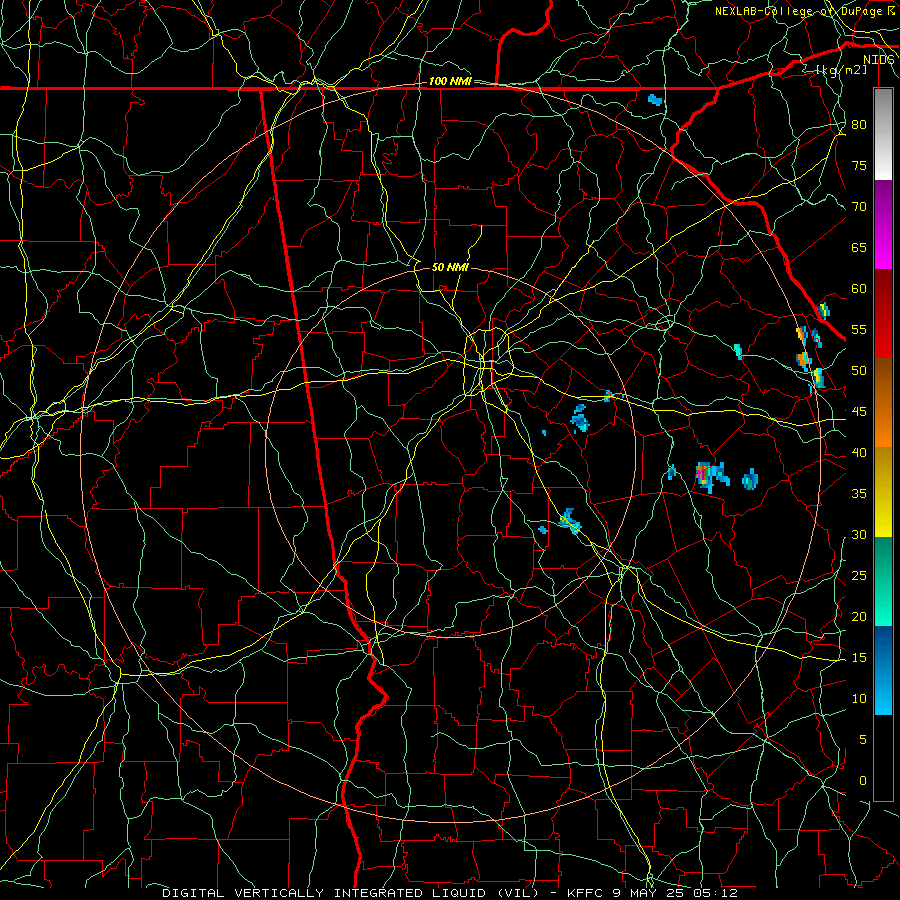Viewport: 900px width, 900px height.
Task: Click the "10" value on the VIL scale
Action: click(859, 699)
